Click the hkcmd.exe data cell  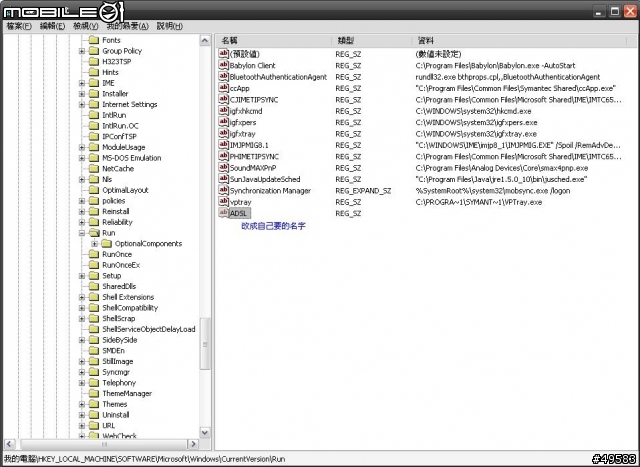coord(473,111)
